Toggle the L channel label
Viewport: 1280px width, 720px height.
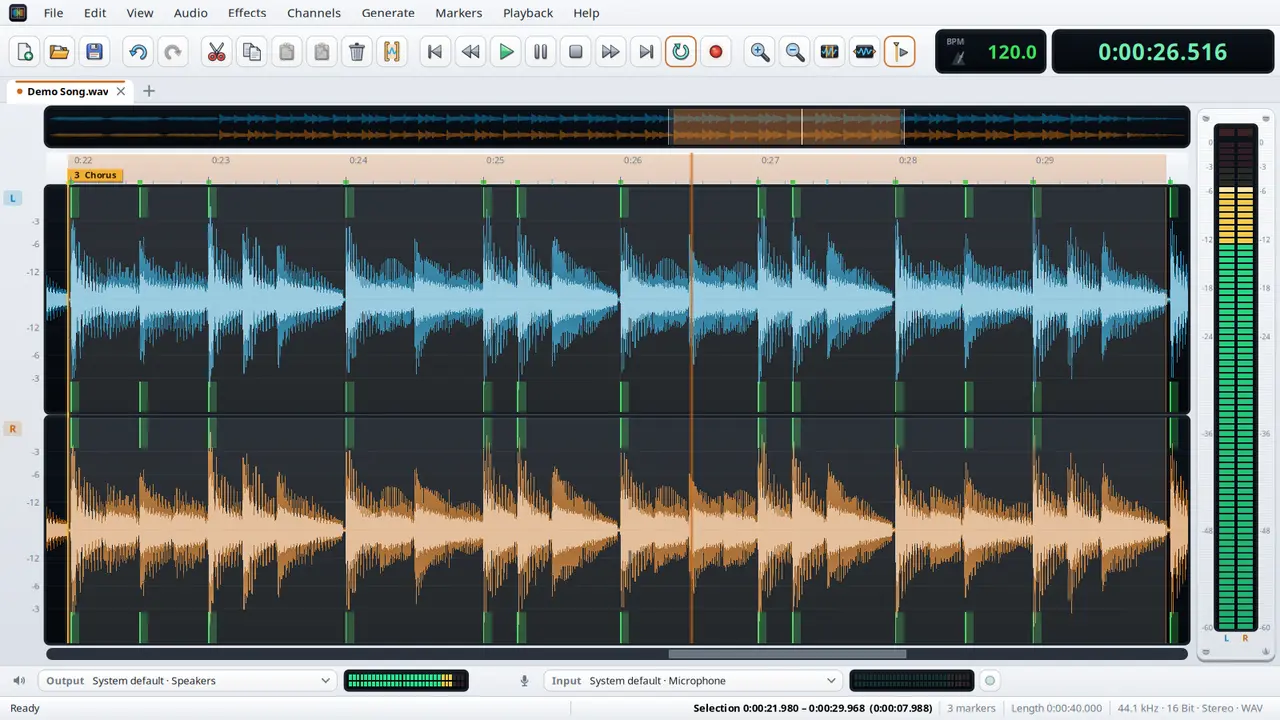pos(13,198)
